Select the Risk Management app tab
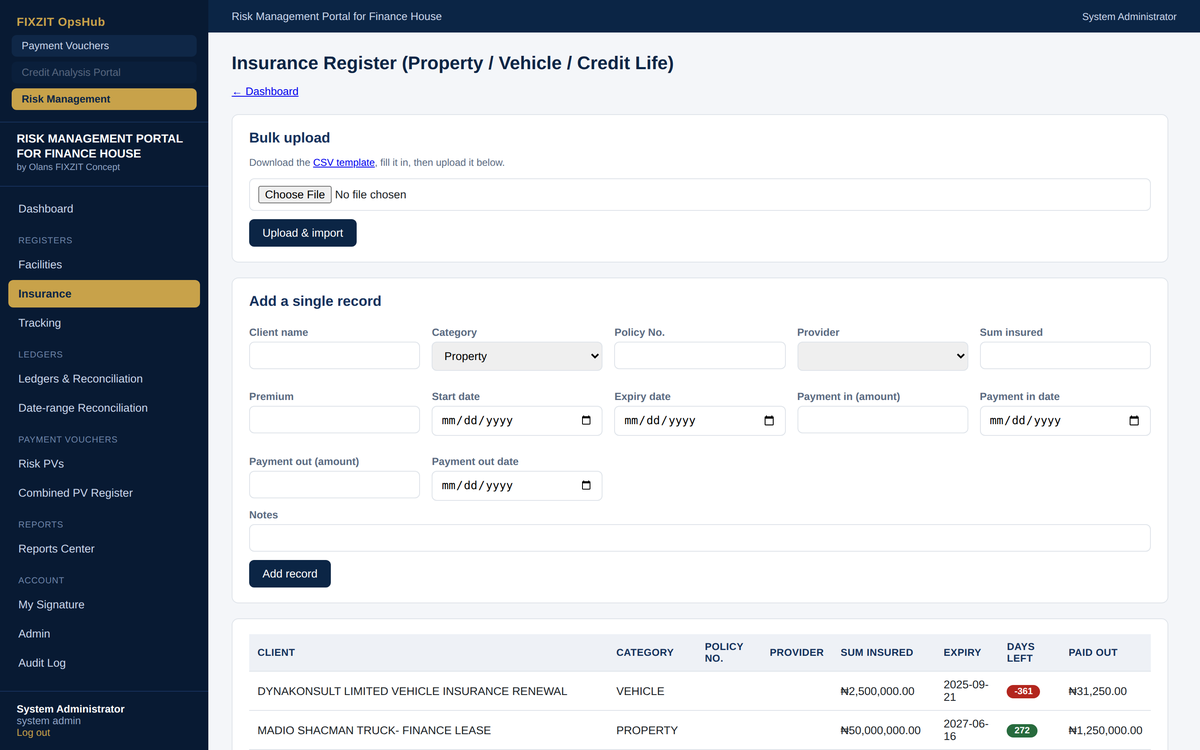The height and width of the screenshot is (750, 1200). click(104, 99)
